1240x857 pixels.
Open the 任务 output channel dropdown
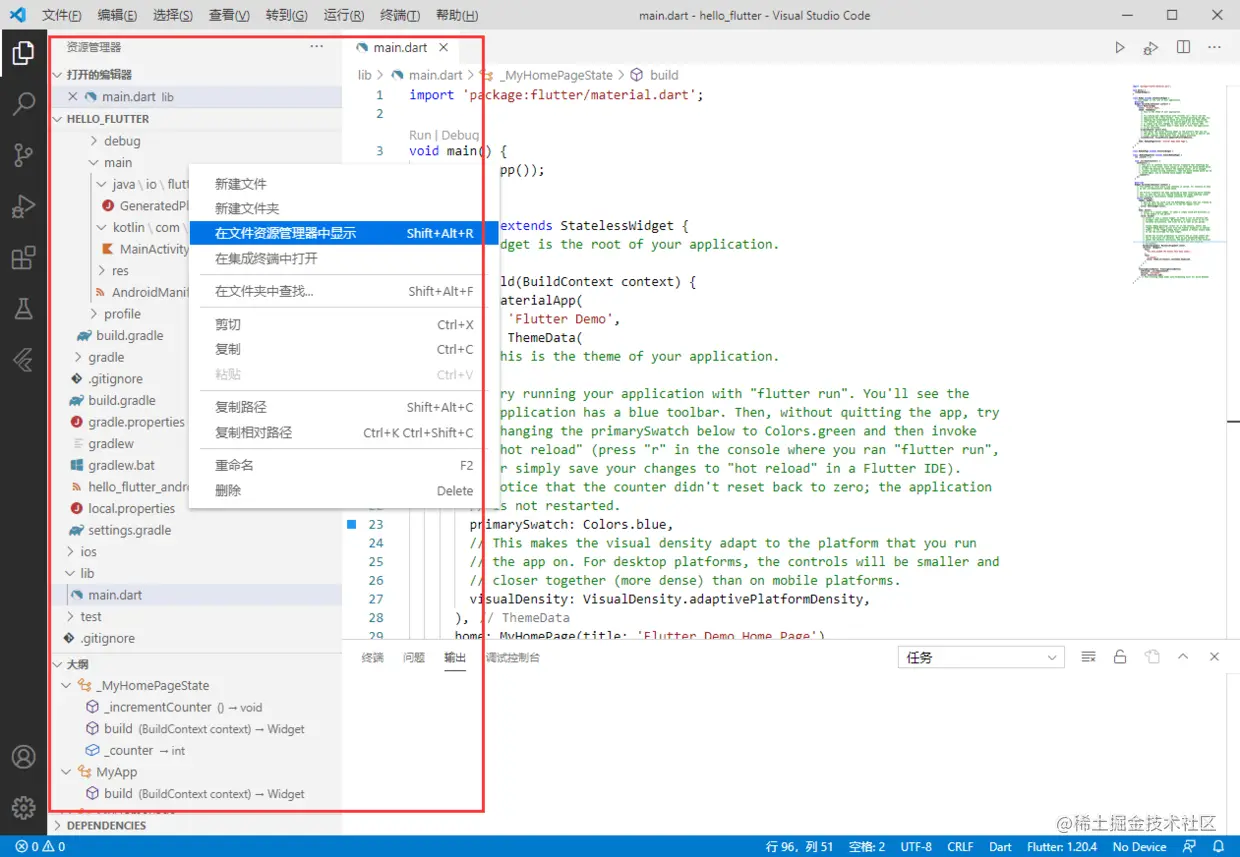point(982,657)
